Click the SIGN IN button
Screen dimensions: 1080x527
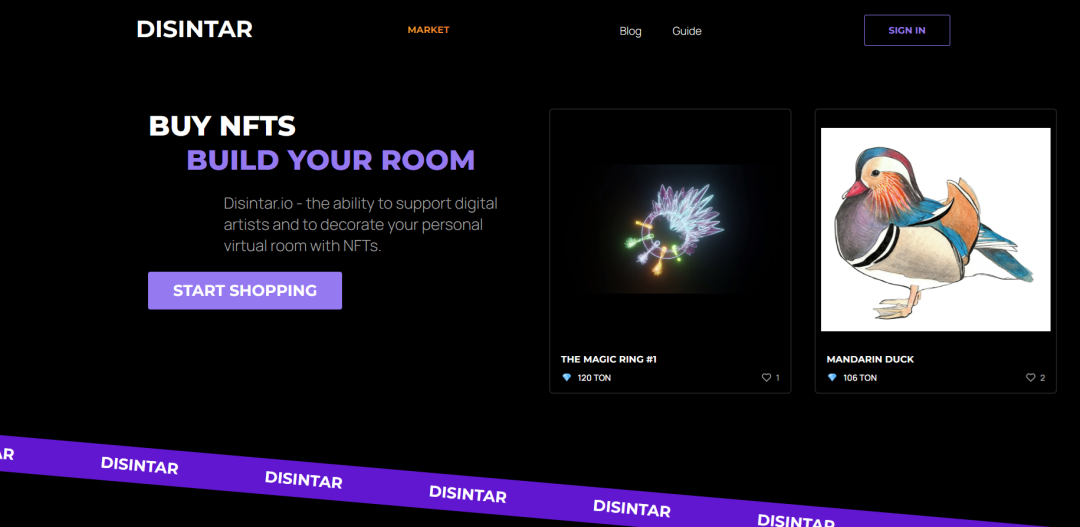click(906, 30)
